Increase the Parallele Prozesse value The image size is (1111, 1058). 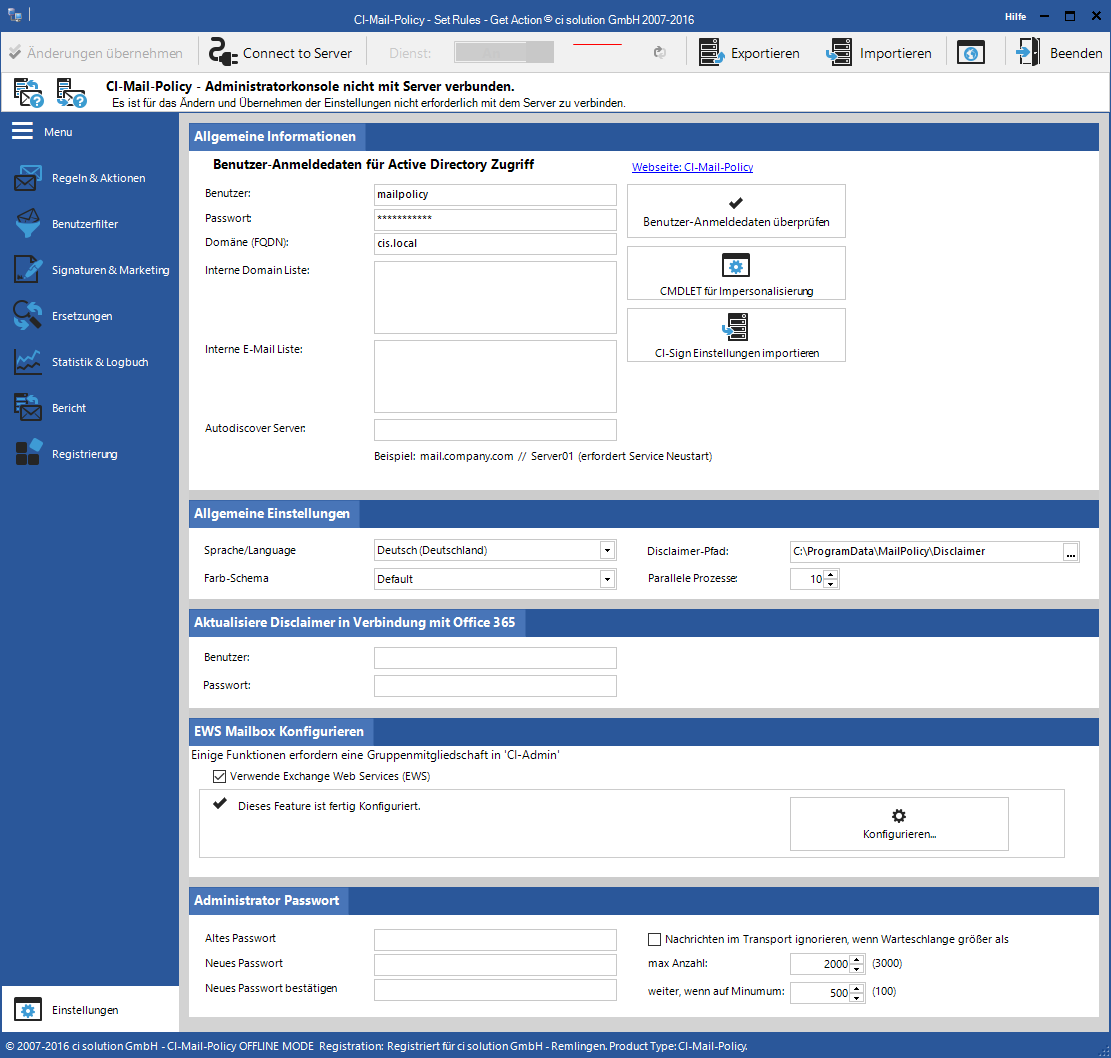(831, 574)
